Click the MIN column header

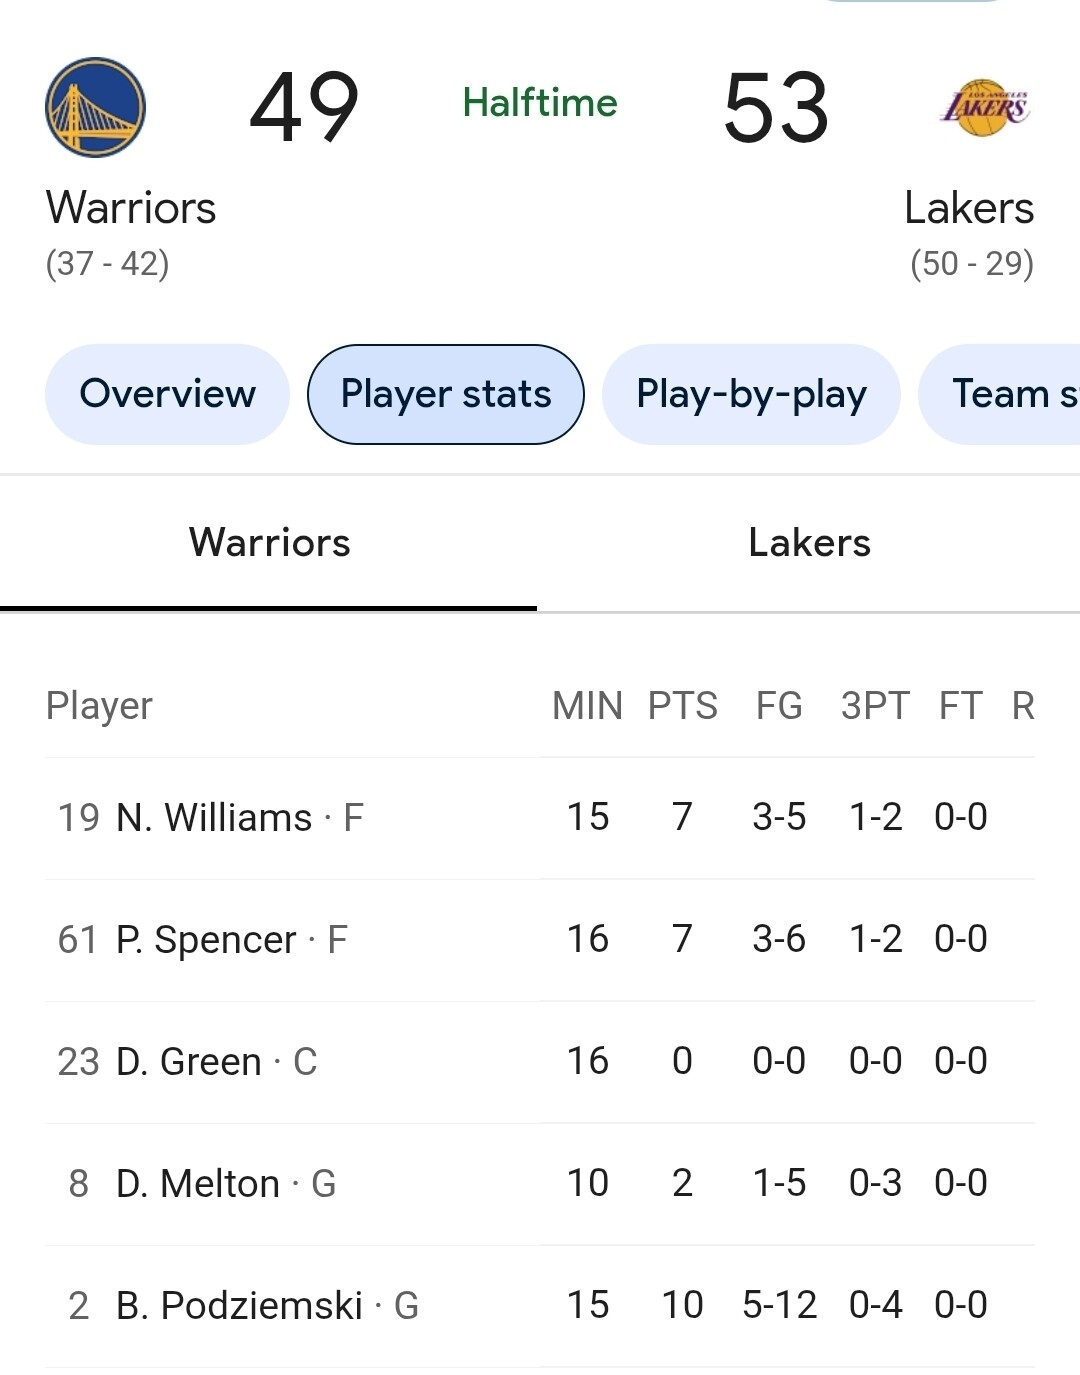pos(587,706)
